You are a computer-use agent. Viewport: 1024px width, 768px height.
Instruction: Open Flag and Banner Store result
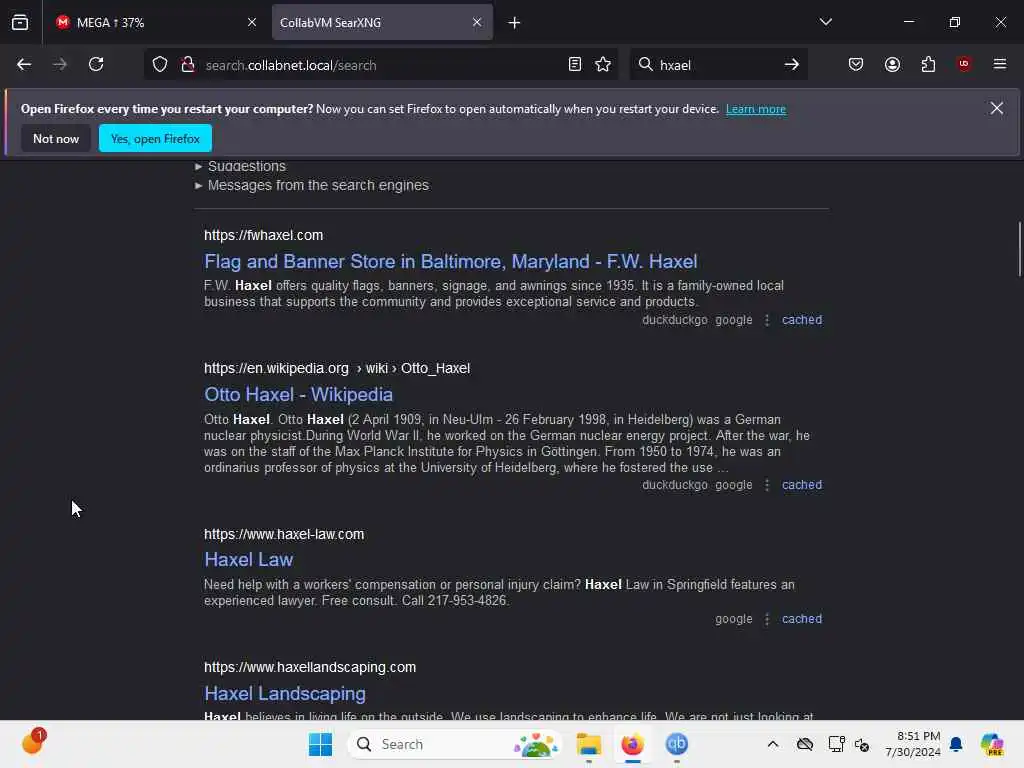[451, 262]
